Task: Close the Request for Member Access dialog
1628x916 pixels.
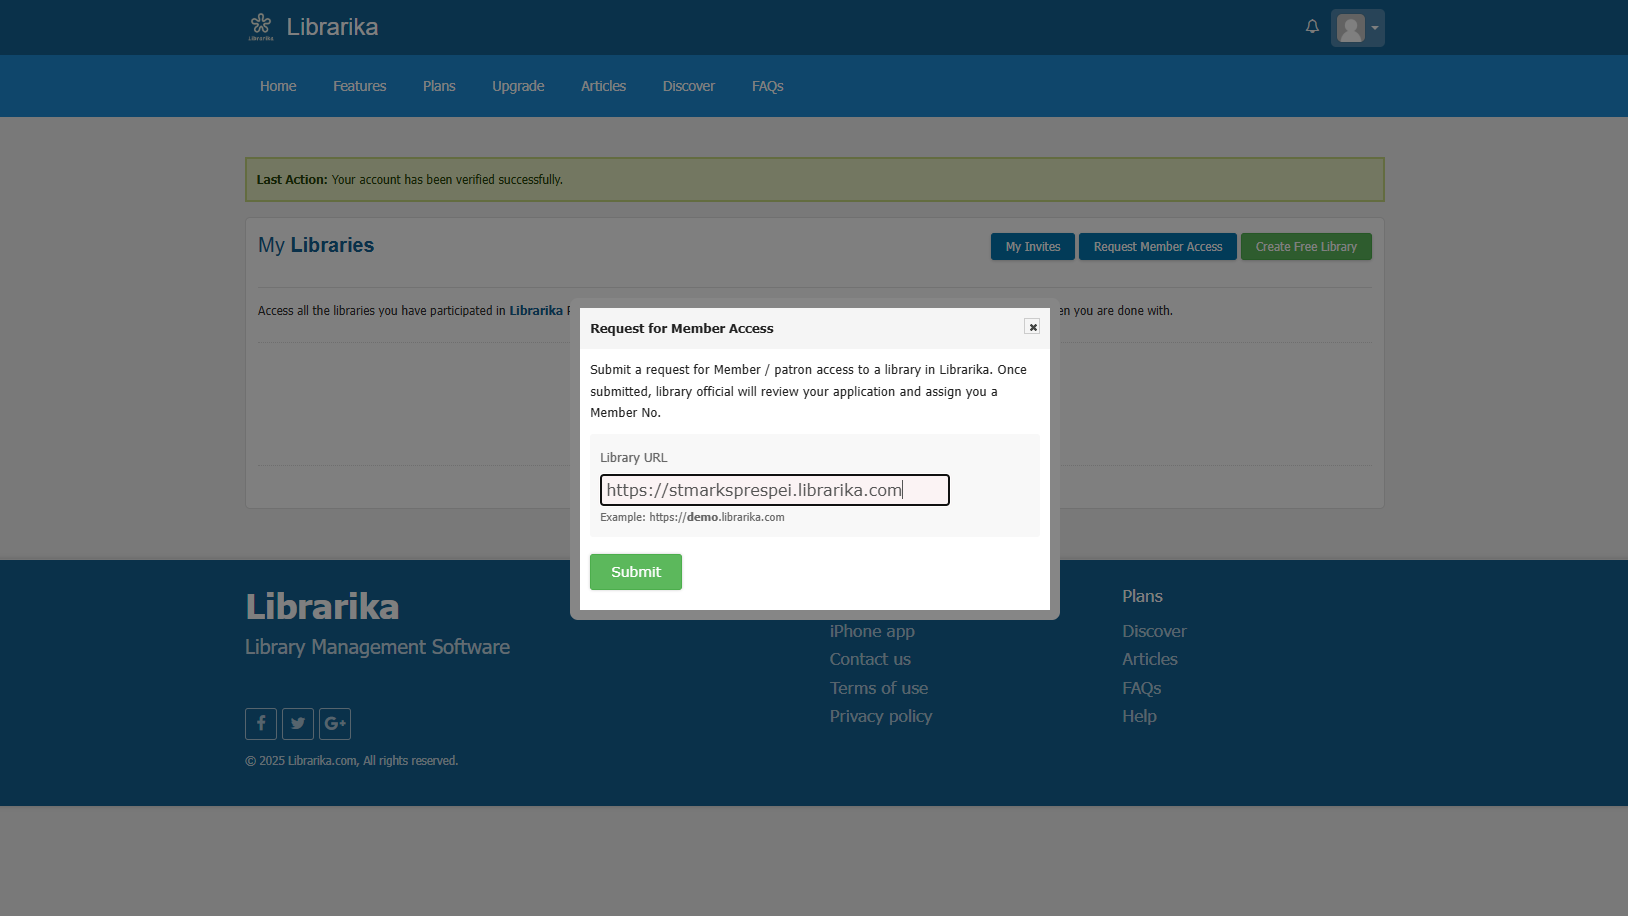Action: click(1032, 327)
